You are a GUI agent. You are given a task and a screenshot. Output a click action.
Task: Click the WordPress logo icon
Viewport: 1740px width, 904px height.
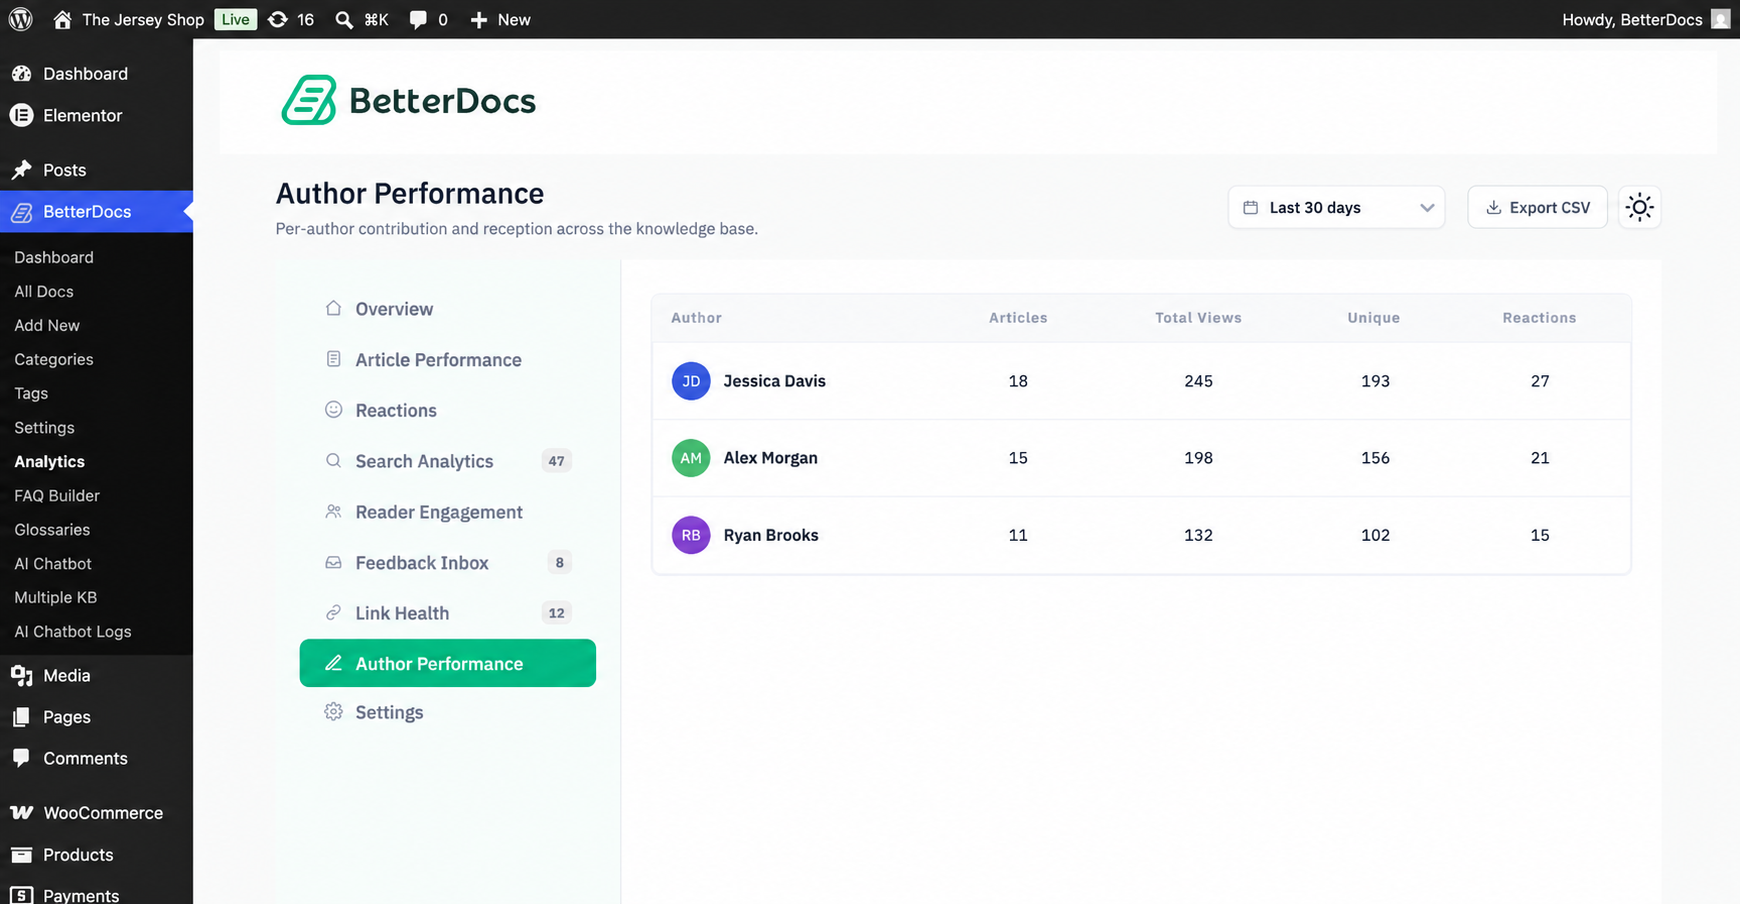(x=20, y=19)
